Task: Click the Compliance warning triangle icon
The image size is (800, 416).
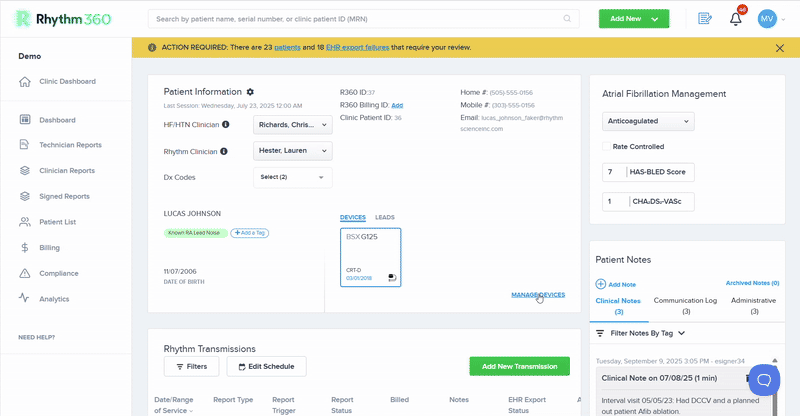Action: 24,273
